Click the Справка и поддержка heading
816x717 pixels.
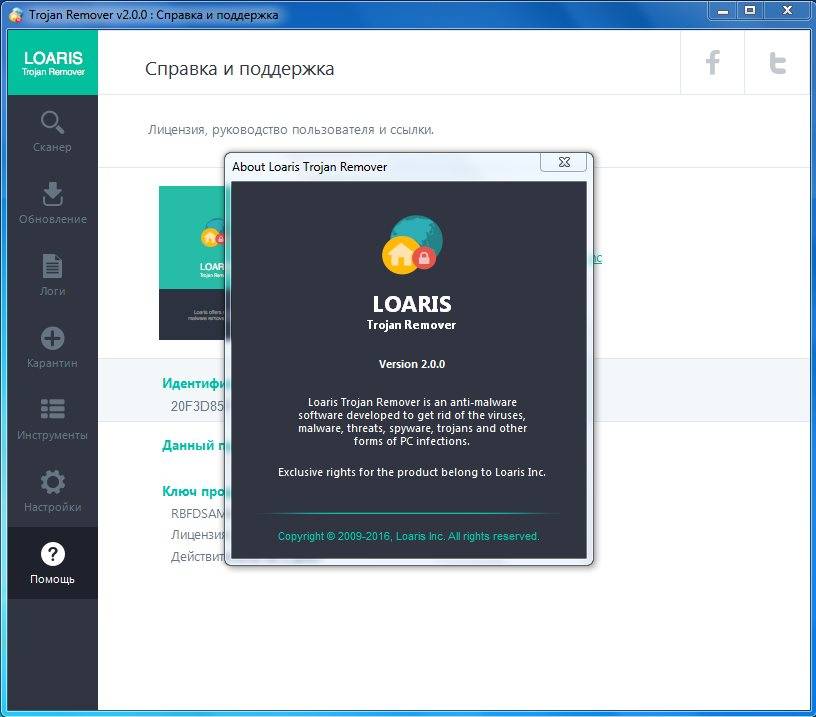(x=239, y=69)
